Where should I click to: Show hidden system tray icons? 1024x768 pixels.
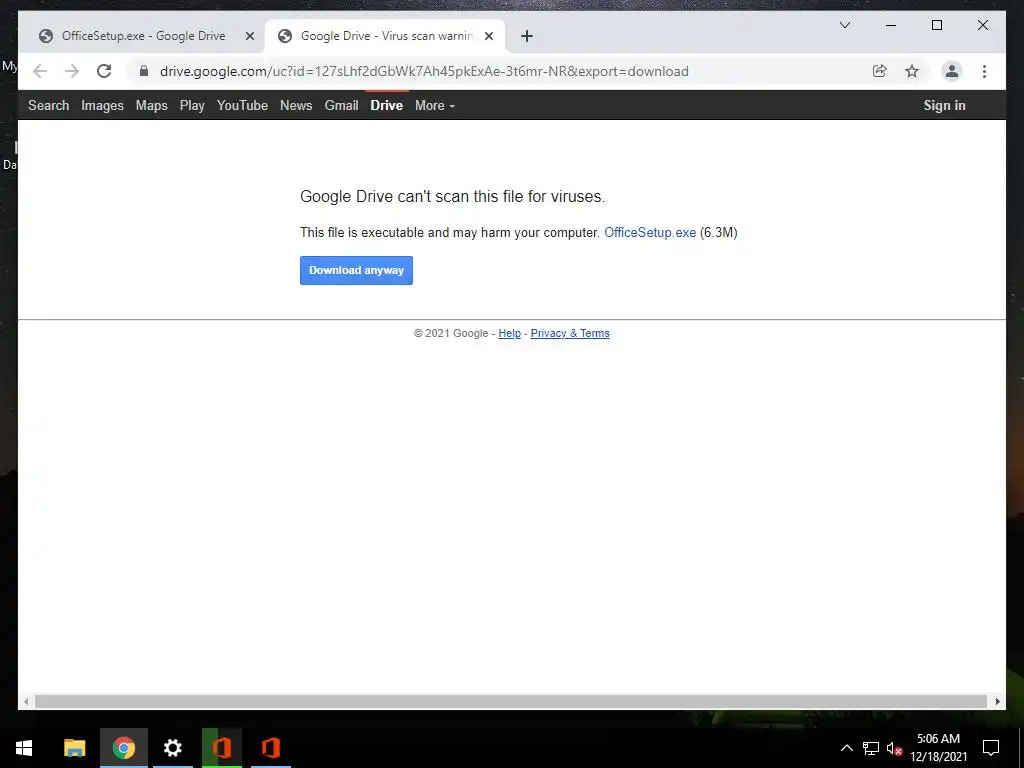coord(846,748)
